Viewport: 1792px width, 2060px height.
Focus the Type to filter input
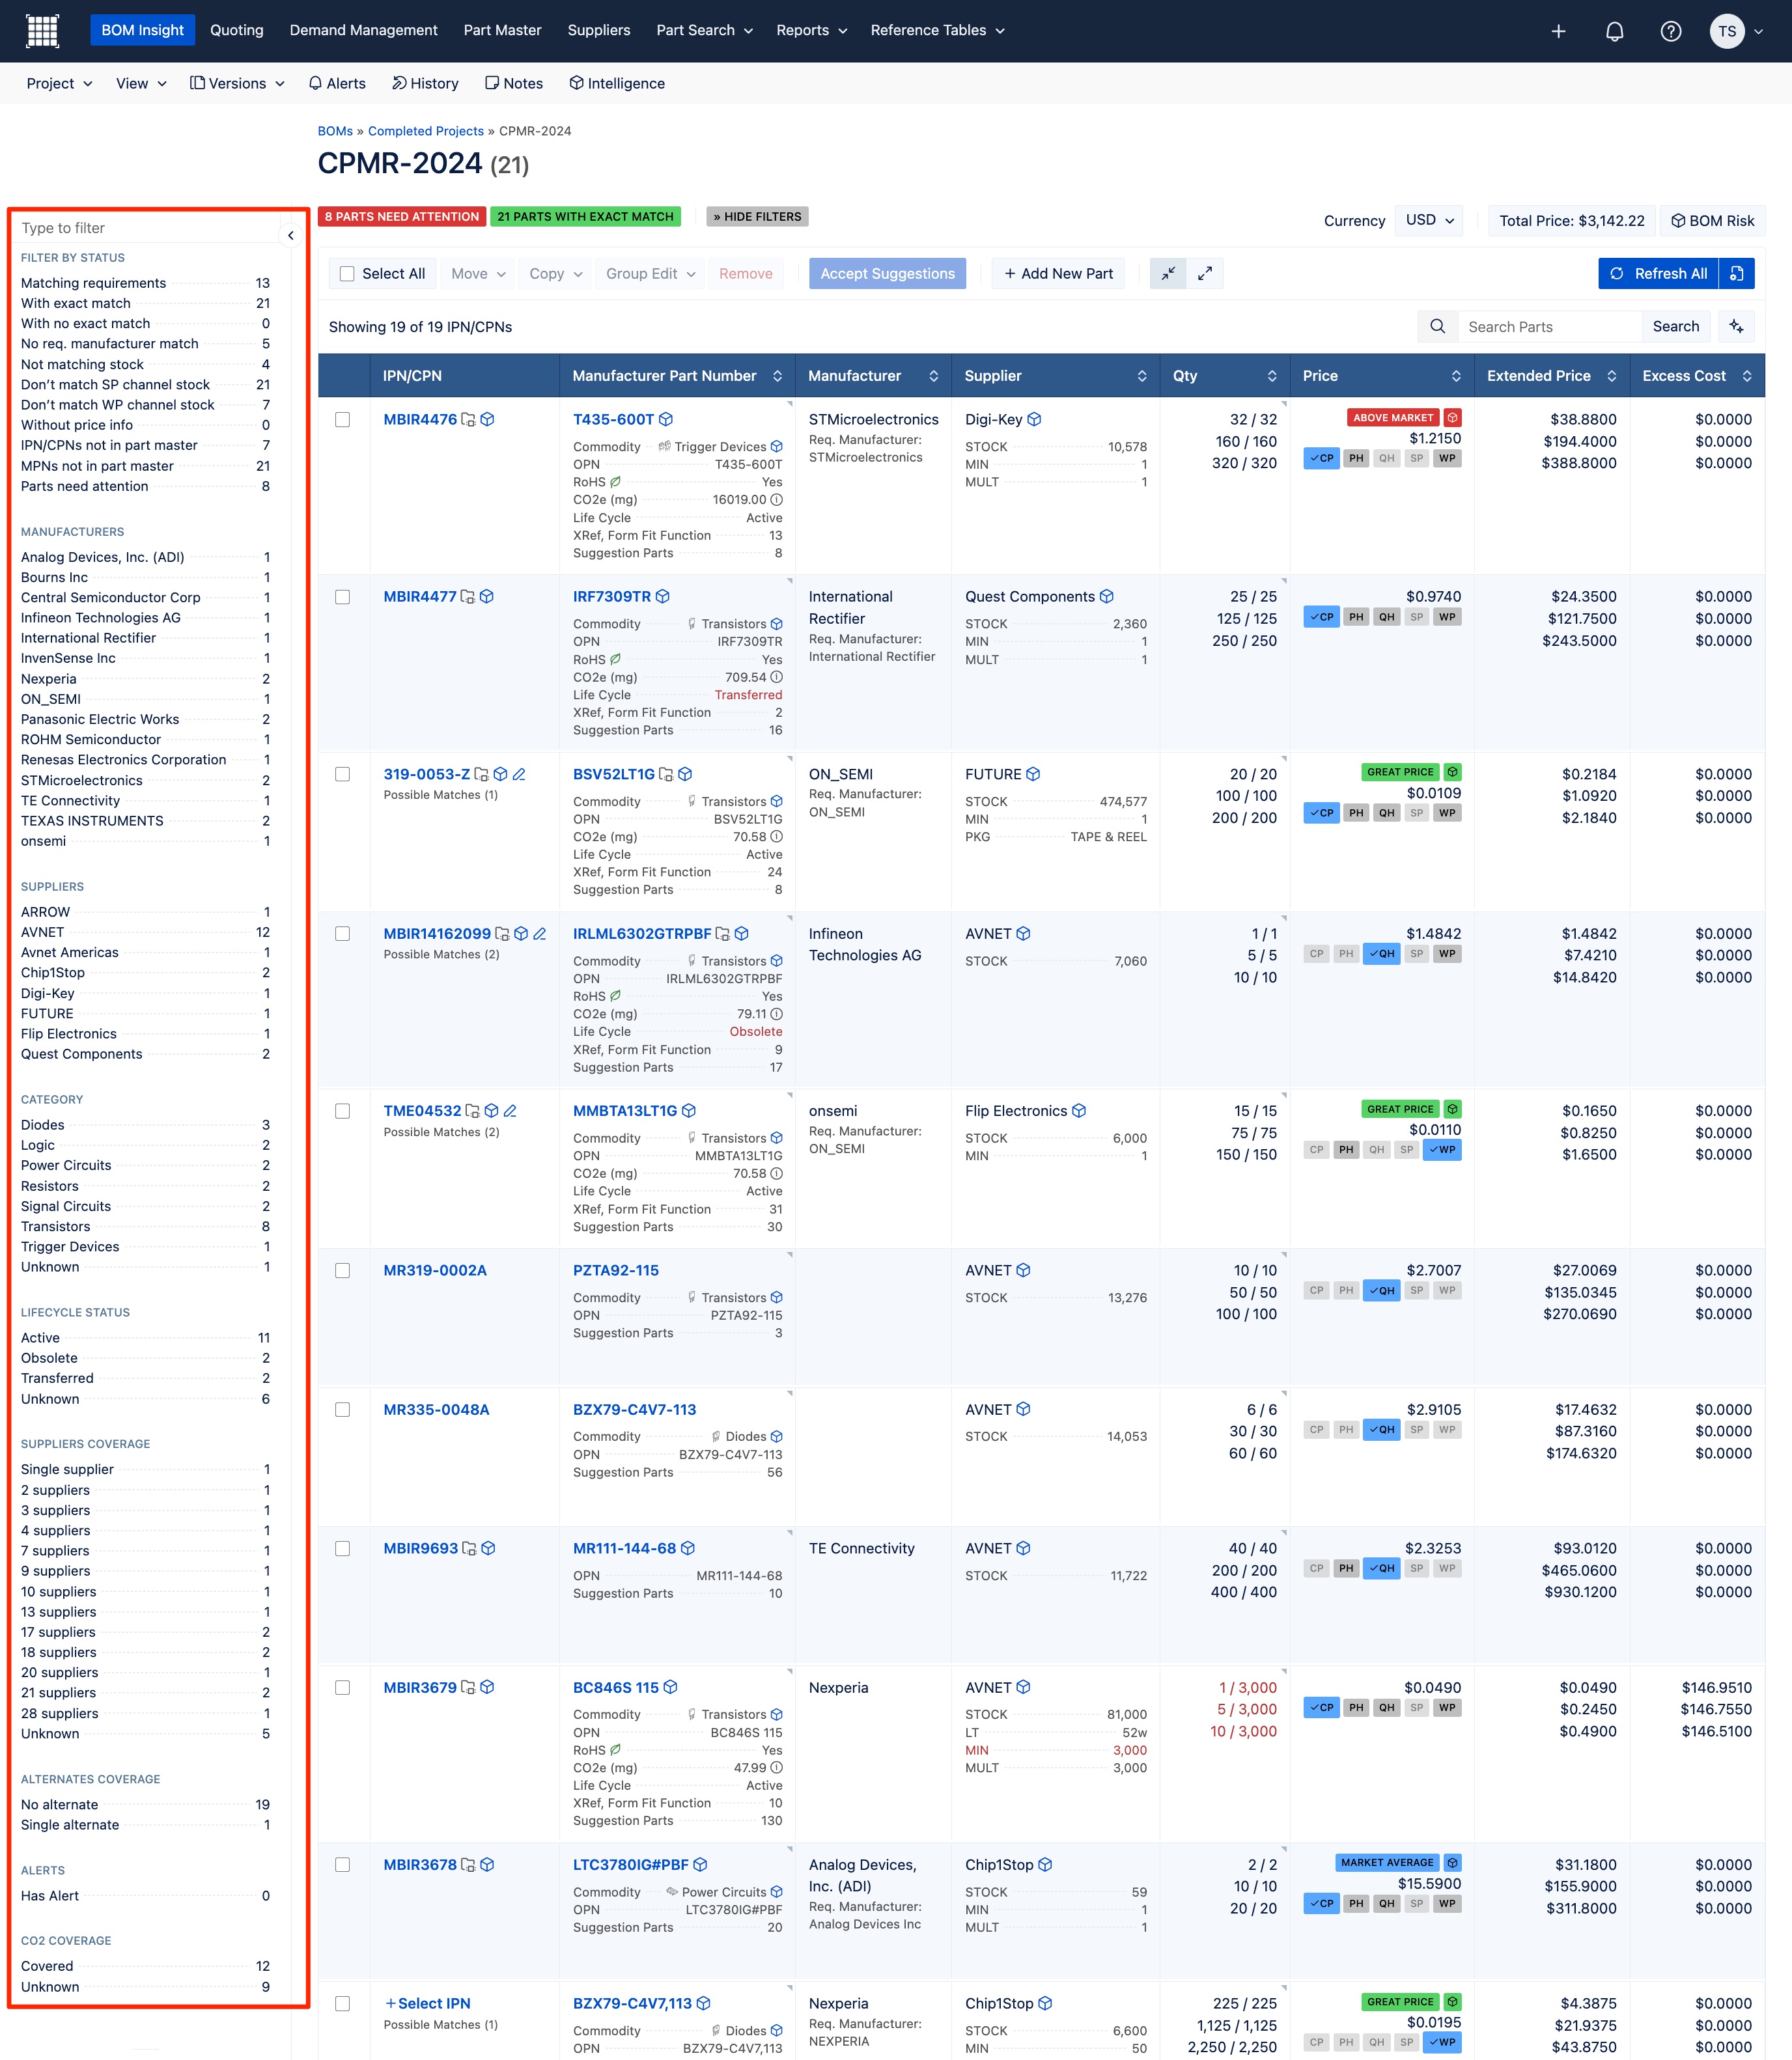point(147,228)
